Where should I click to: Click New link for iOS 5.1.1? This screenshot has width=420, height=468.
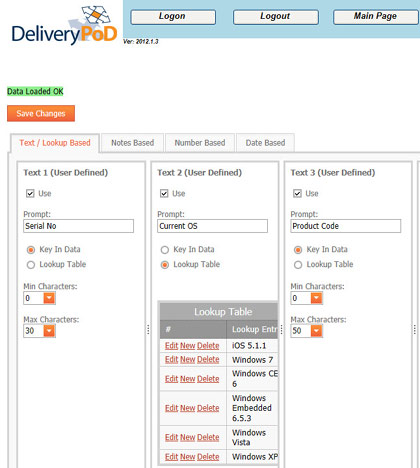tap(187, 346)
